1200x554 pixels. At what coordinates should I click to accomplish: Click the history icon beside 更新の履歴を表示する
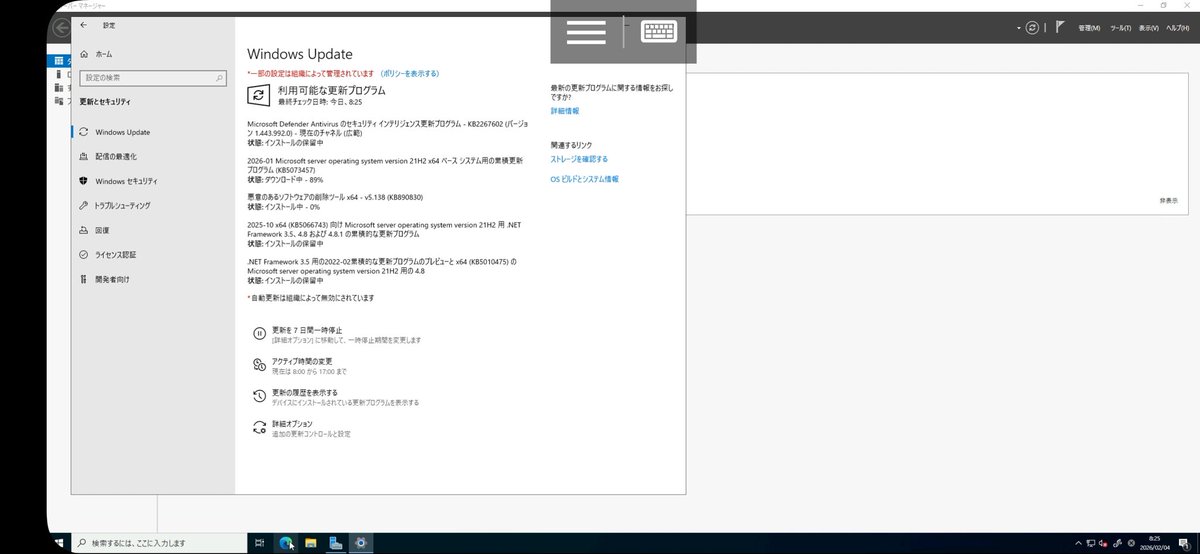(x=259, y=396)
